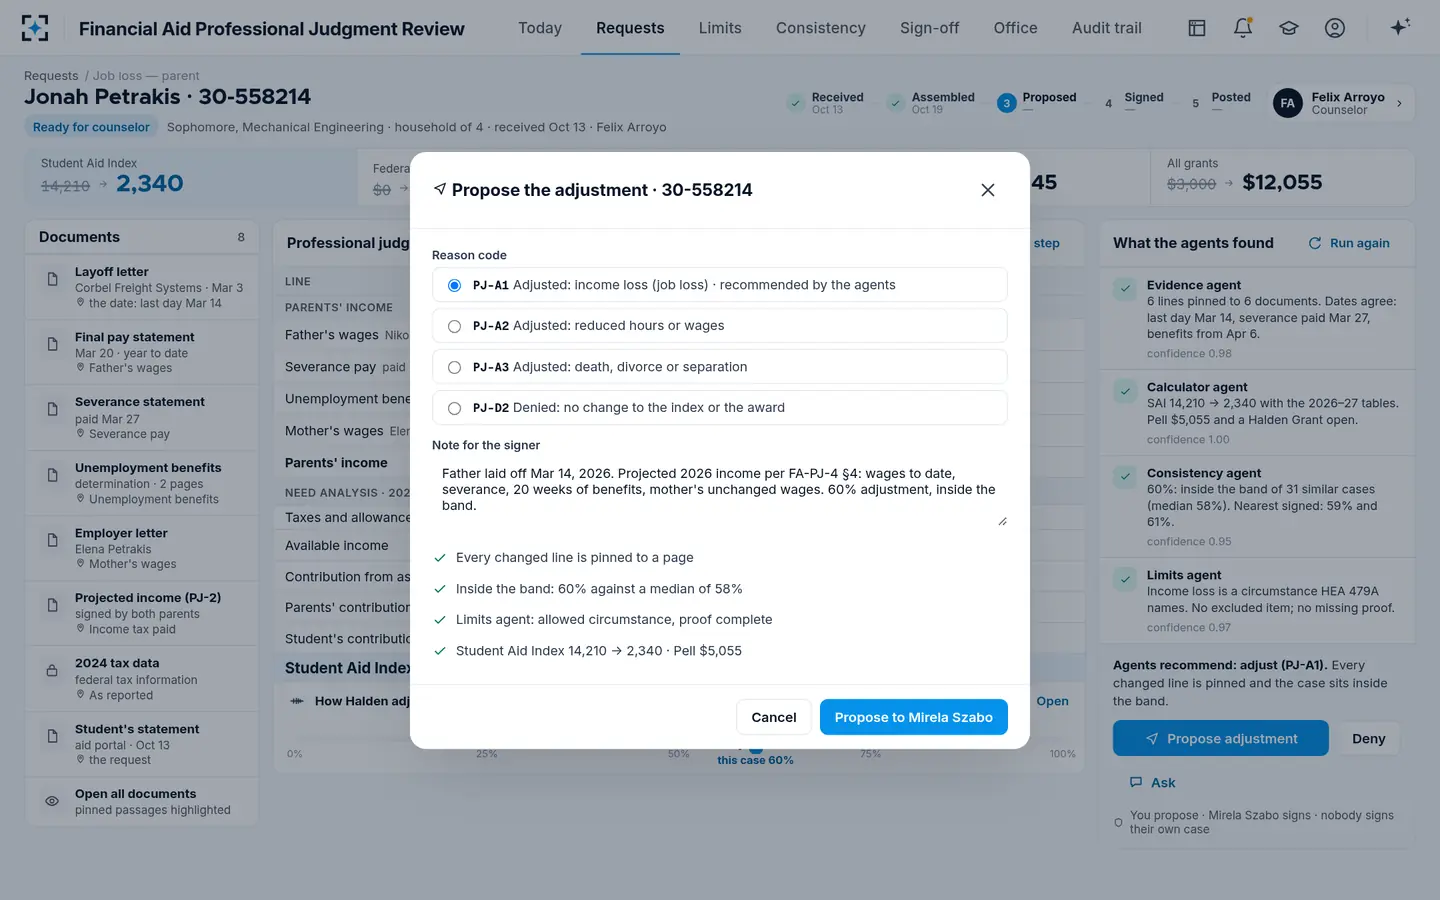The height and width of the screenshot is (900, 1440).
Task: Select reason code PJ-A2 reduced hours
Action: pyautogui.click(x=719, y=326)
